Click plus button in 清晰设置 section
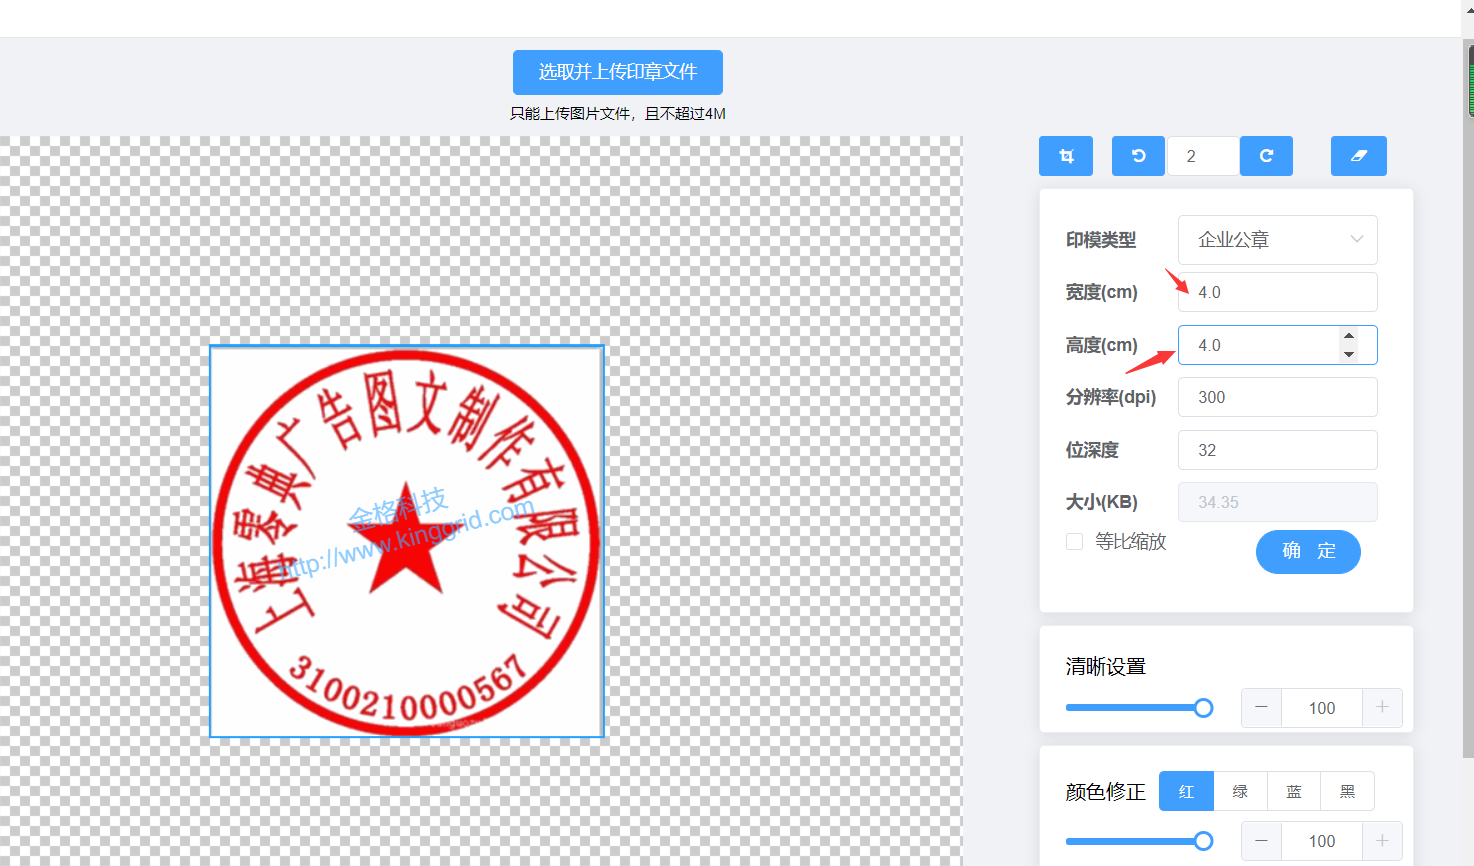This screenshot has width=1474, height=866. coord(1382,708)
